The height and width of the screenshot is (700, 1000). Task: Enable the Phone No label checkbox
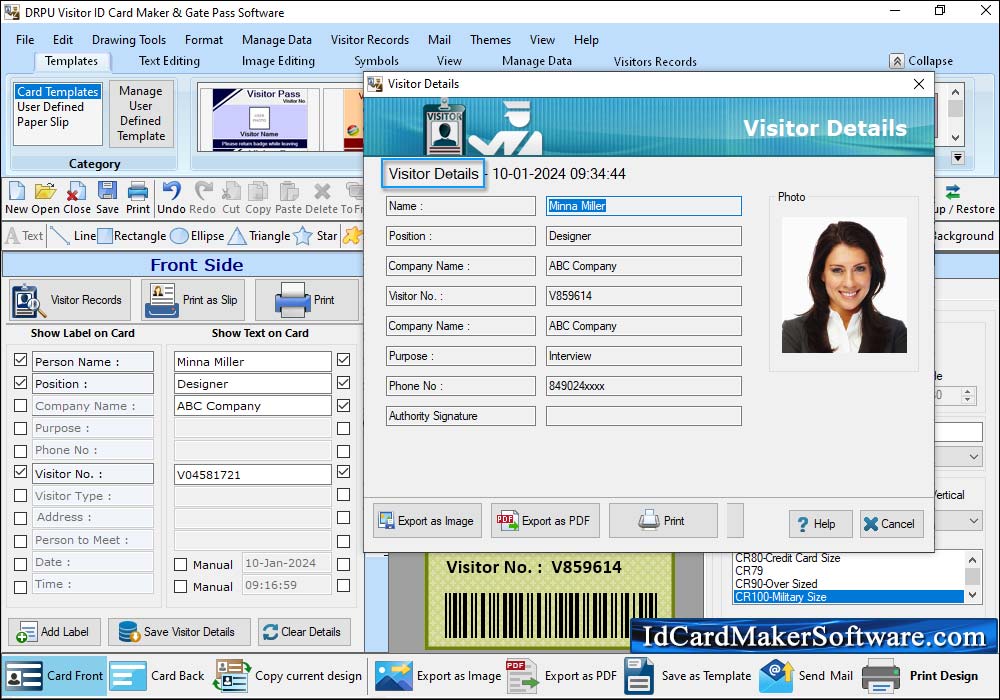pos(20,451)
